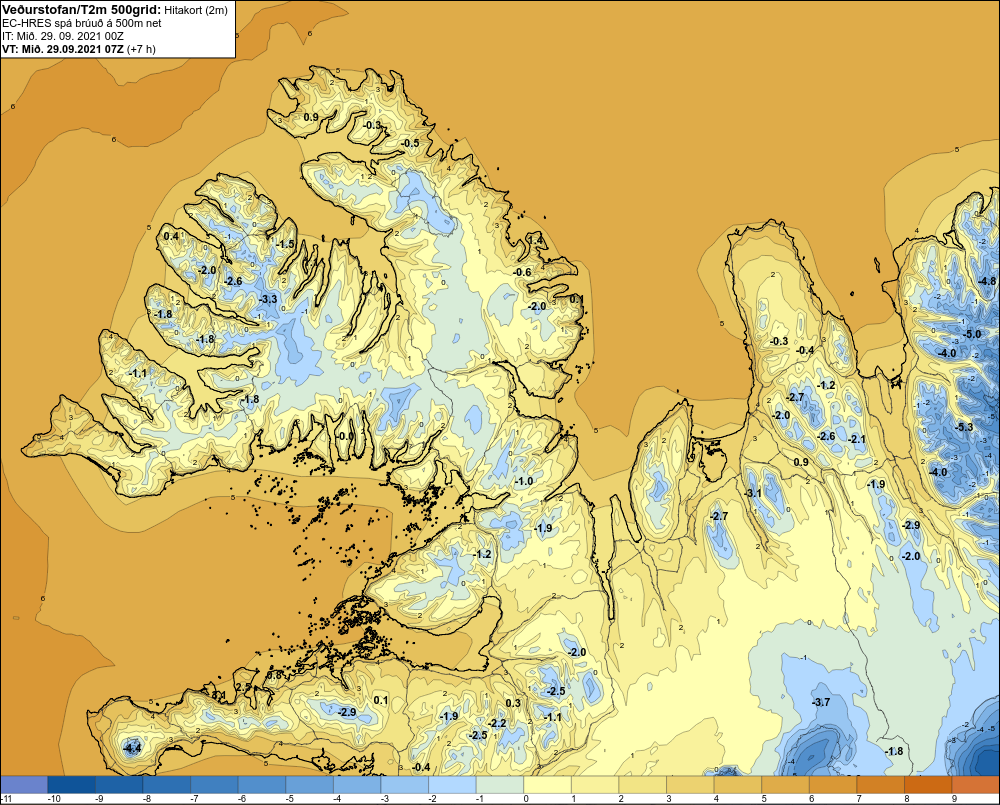
Task: Click the legend swatch right of 9
Action: (976, 784)
